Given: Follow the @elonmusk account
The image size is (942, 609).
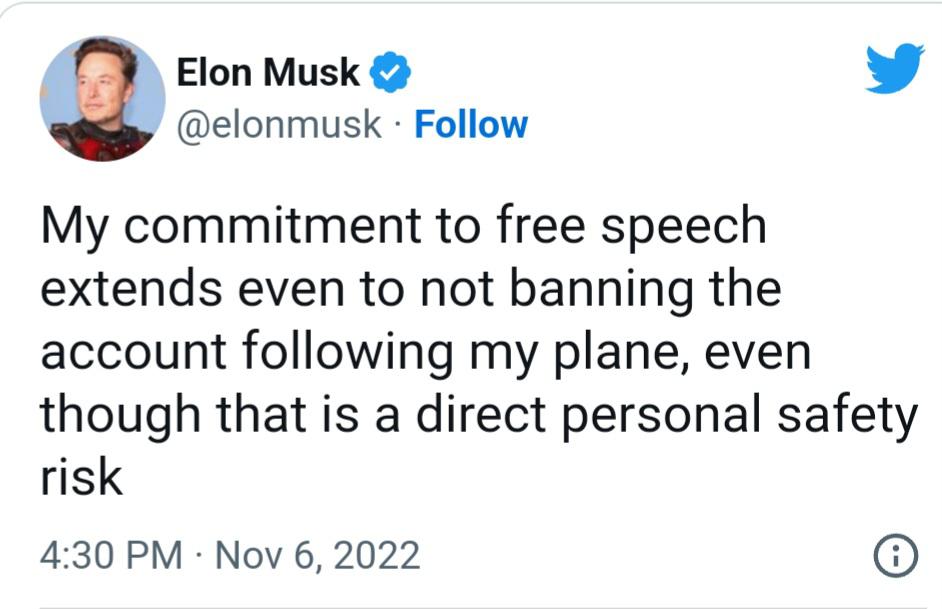Looking at the screenshot, I should pos(470,125).
